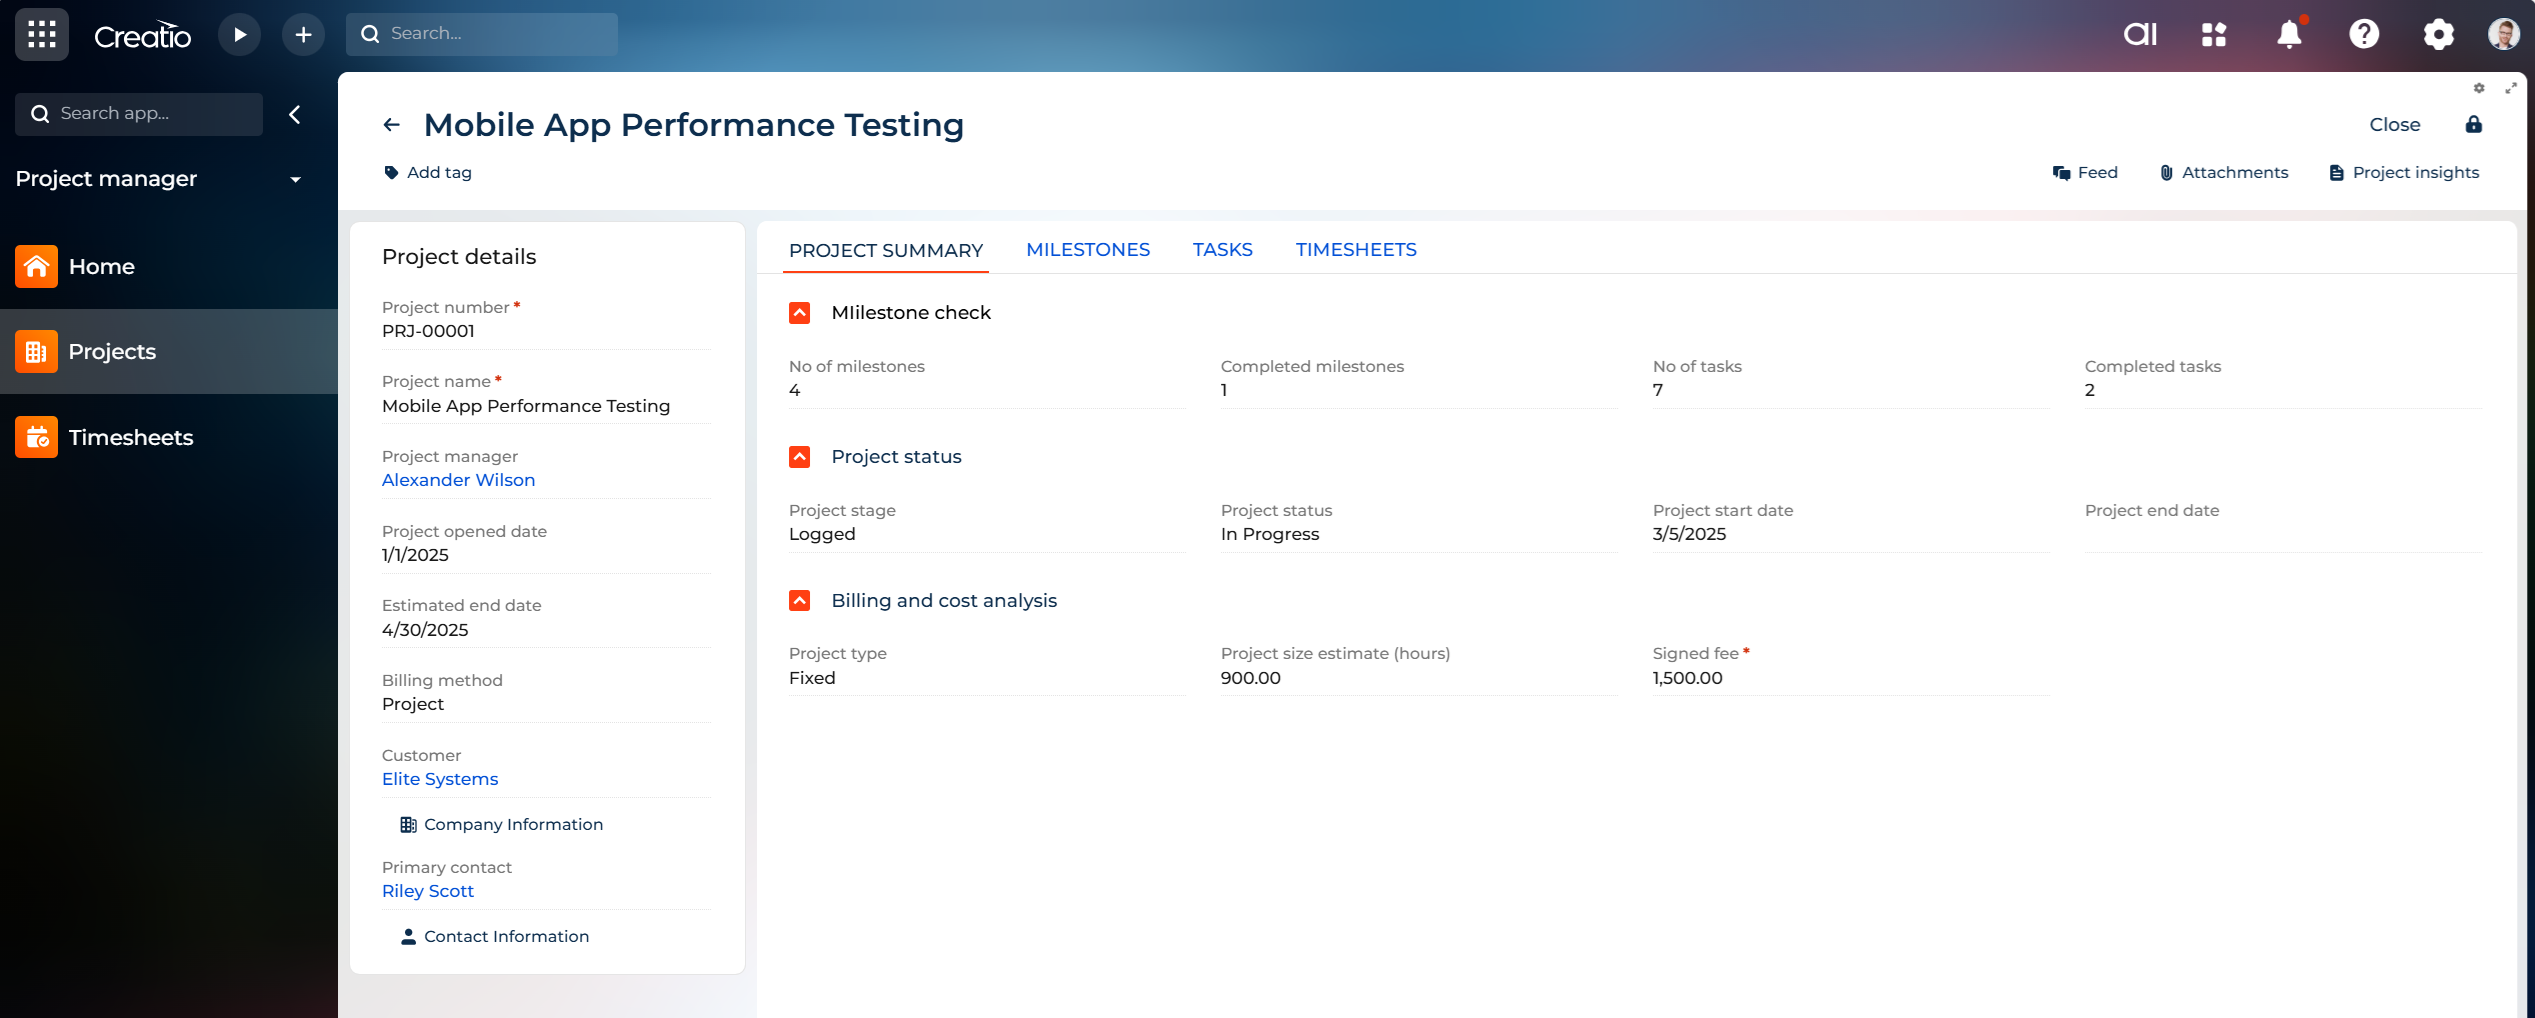Open Projects in the sidebar
Viewport: 2535px width, 1018px height.
(x=112, y=352)
